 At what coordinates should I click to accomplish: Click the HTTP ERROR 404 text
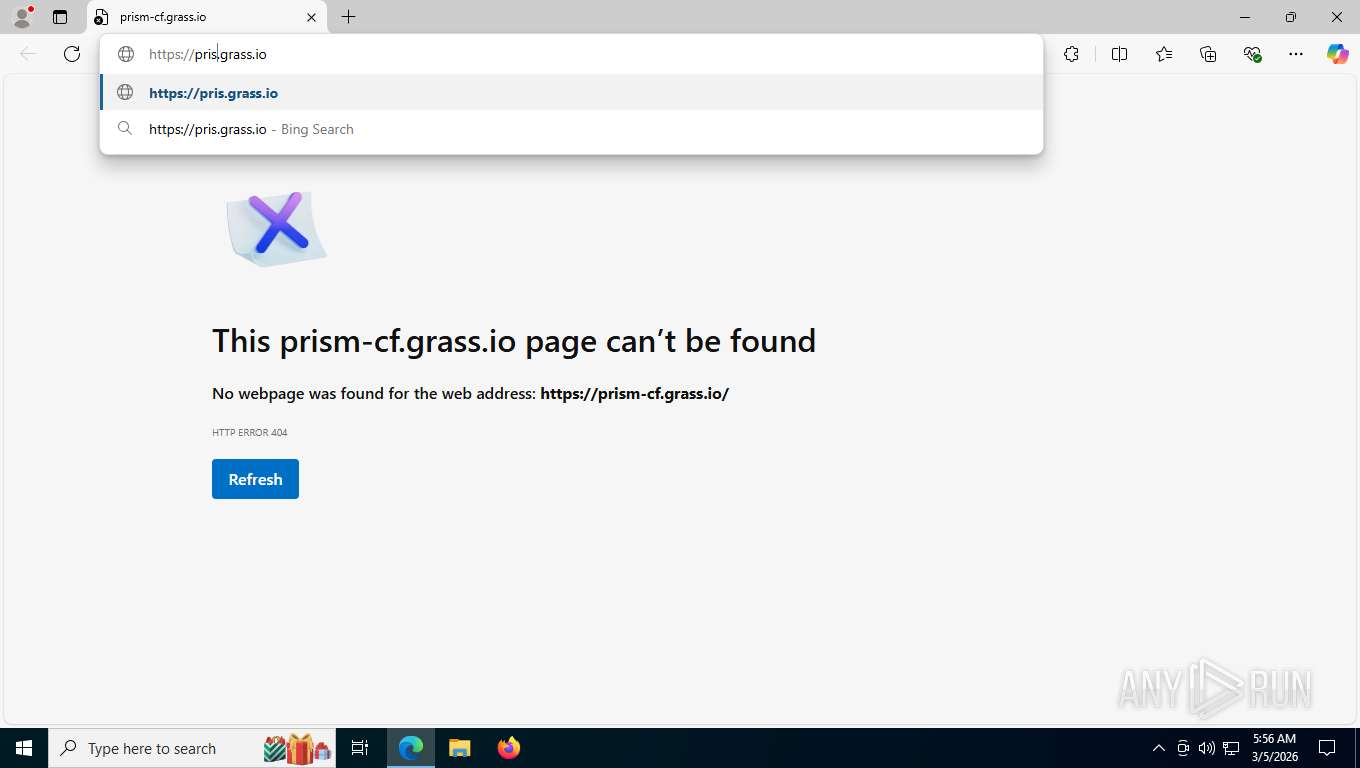[250, 433]
